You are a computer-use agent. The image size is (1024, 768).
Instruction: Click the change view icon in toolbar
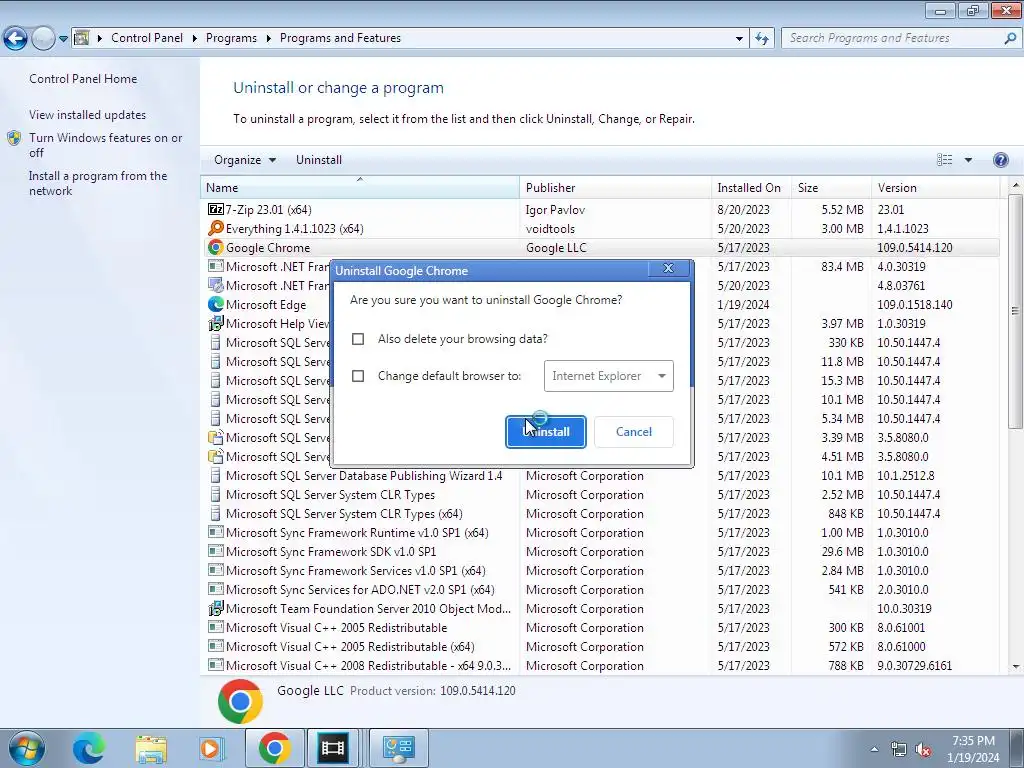(x=944, y=160)
